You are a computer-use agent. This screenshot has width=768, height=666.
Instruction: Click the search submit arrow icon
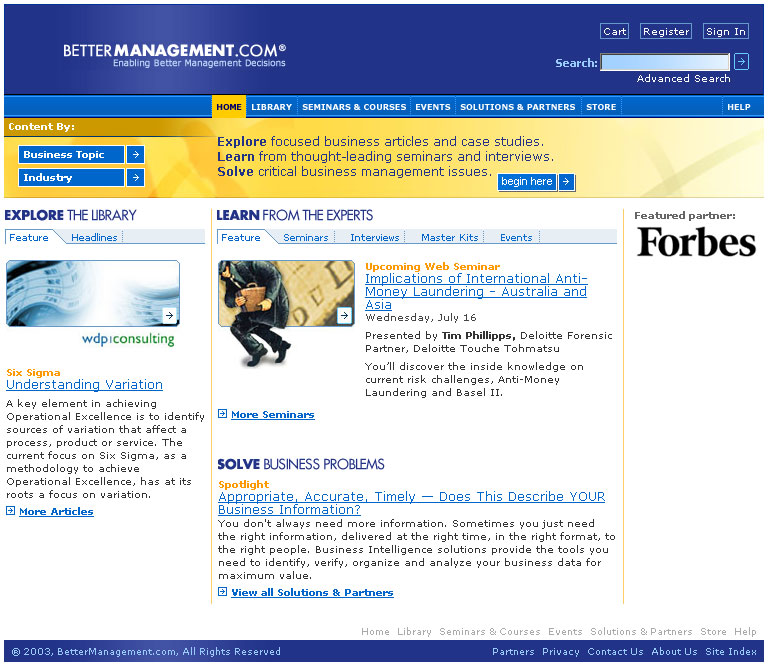click(742, 62)
